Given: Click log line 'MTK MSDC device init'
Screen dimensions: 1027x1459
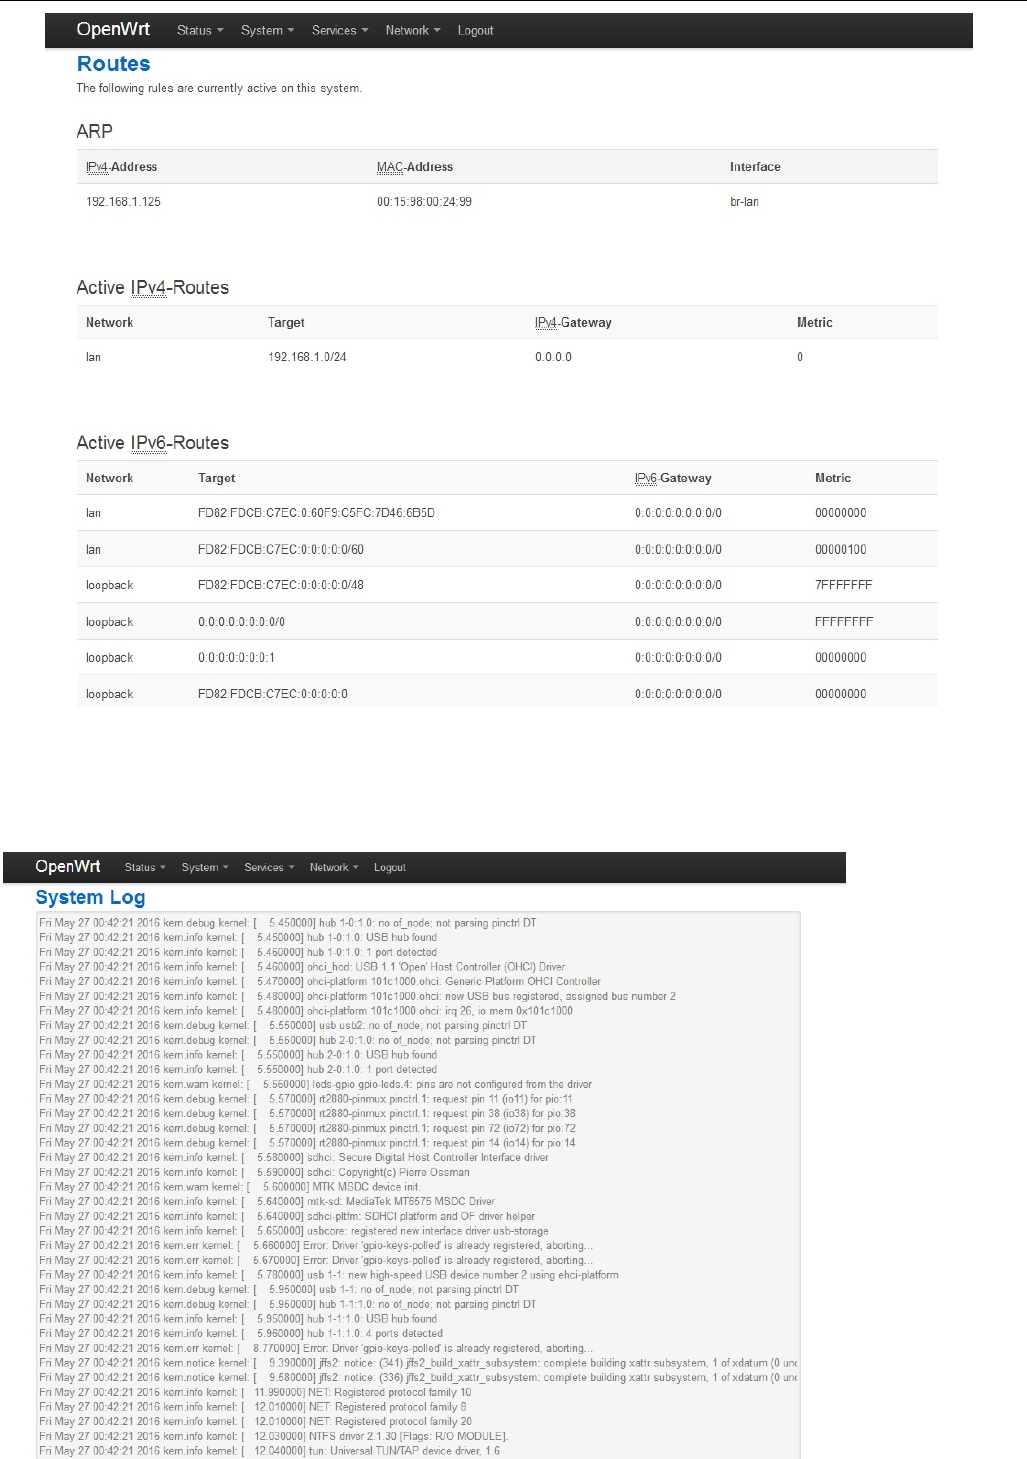Looking at the screenshot, I should click(230, 1187).
